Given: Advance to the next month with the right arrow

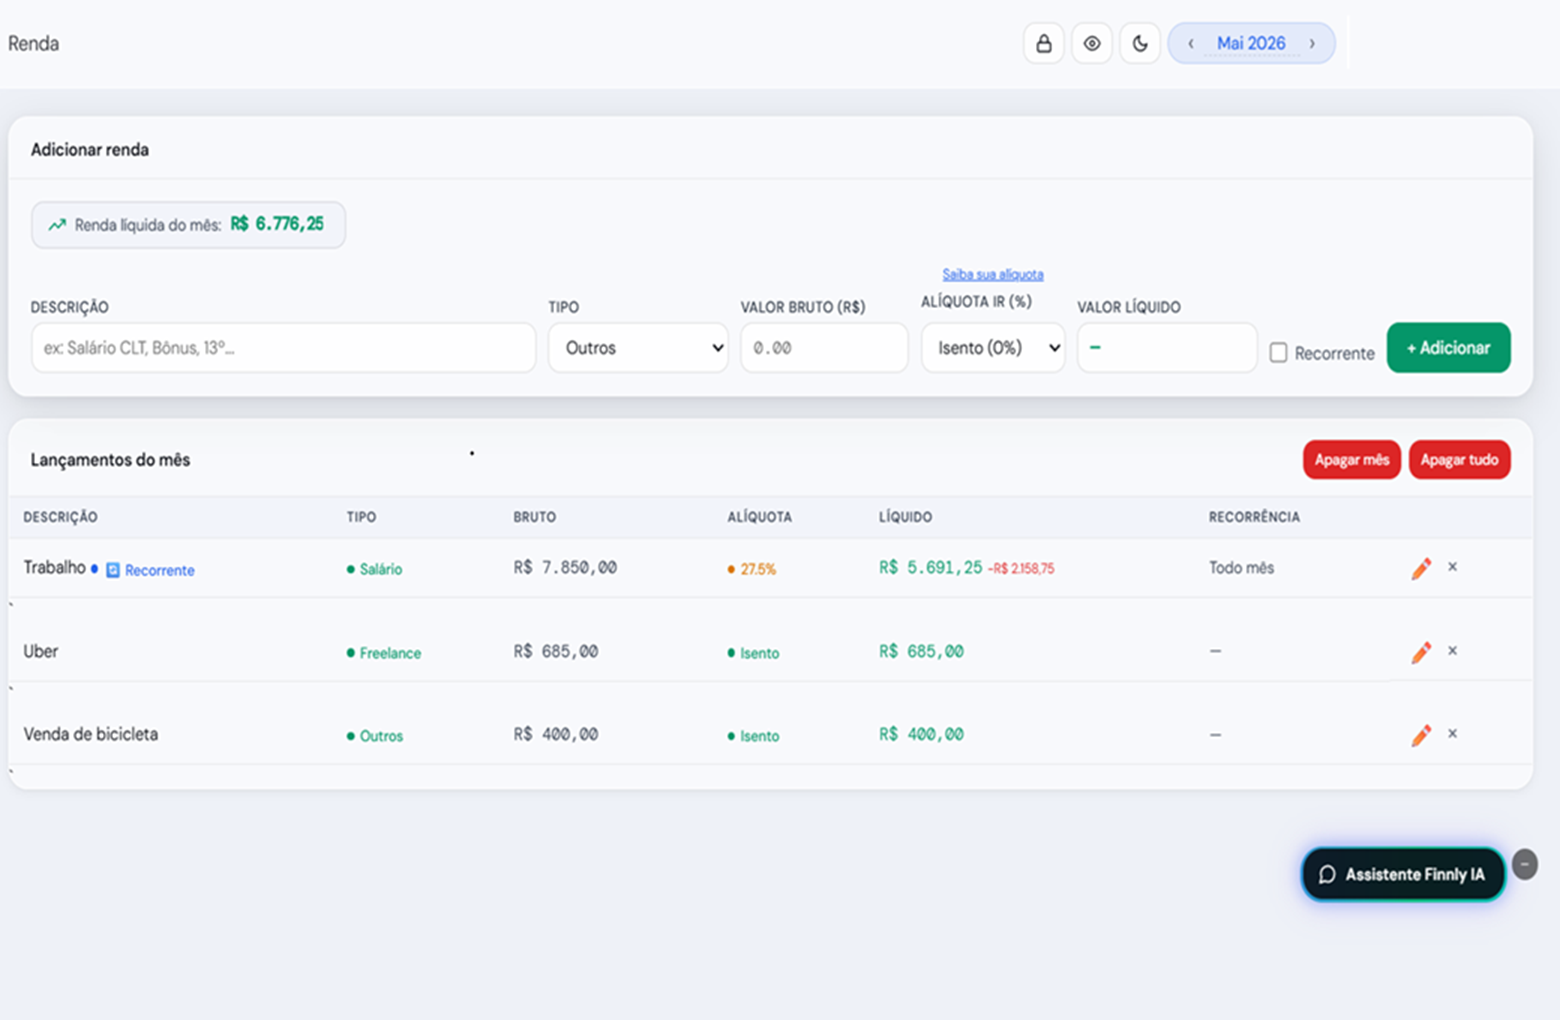Looking at the screenshot, I should (x=1312, y=44).
